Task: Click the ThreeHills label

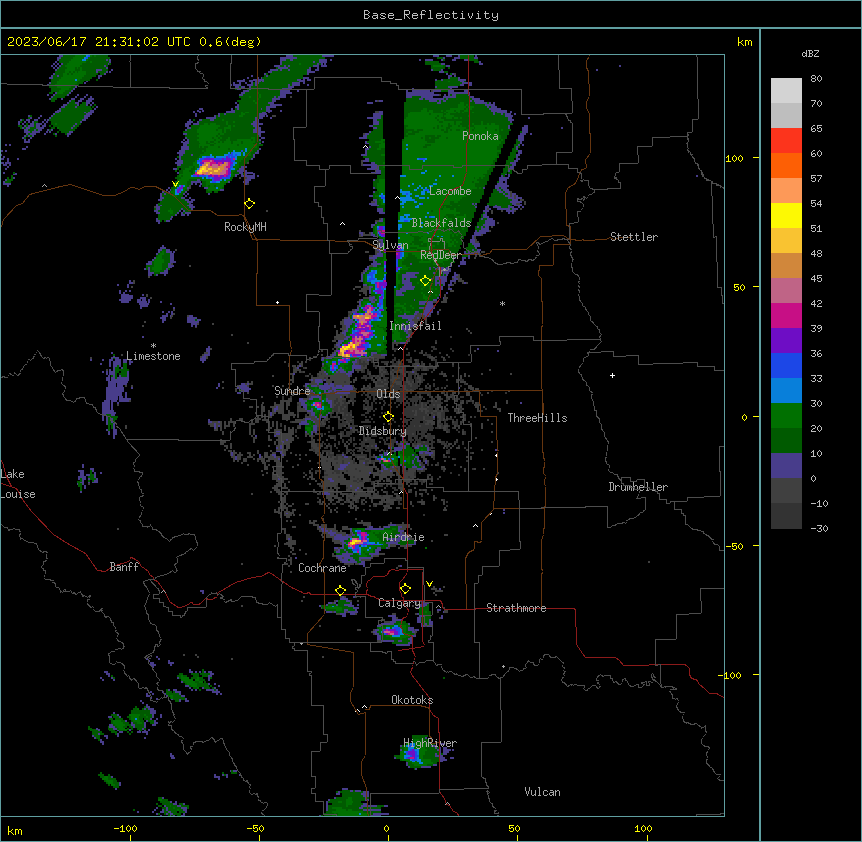Action: [537, 418]
